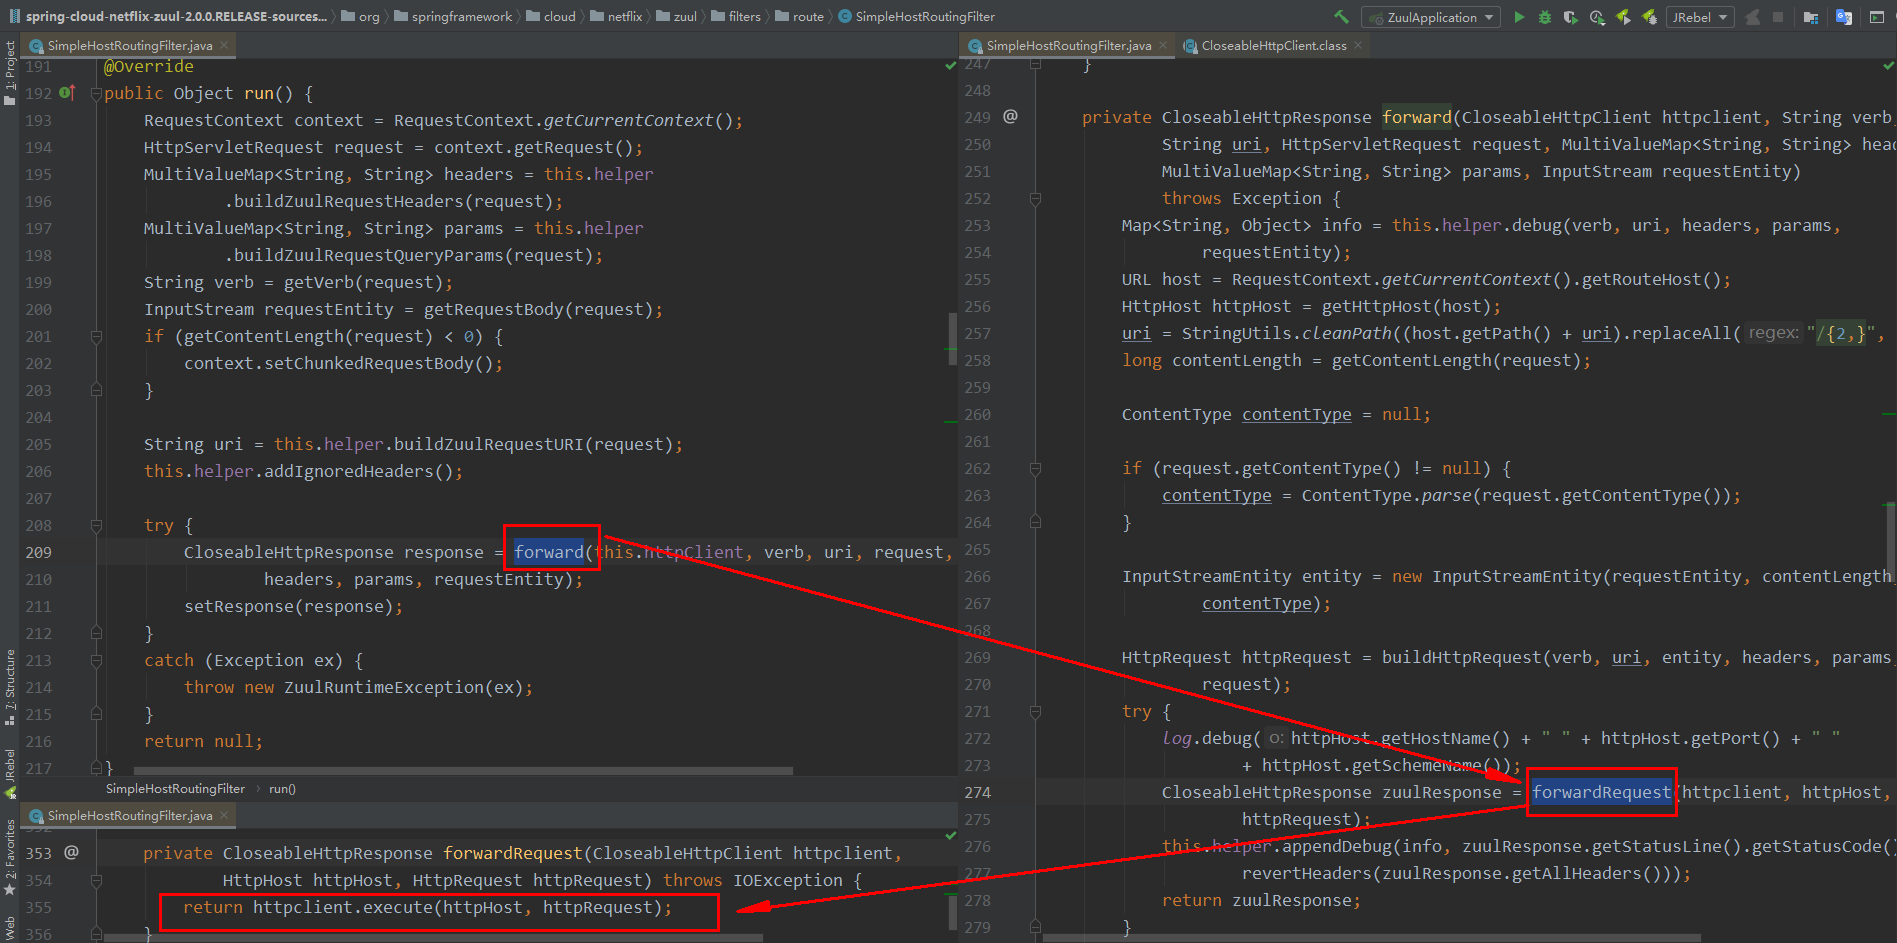Click the Stop square icon
This screenshot has height=943, width=1897.
tap(1778, 17)
